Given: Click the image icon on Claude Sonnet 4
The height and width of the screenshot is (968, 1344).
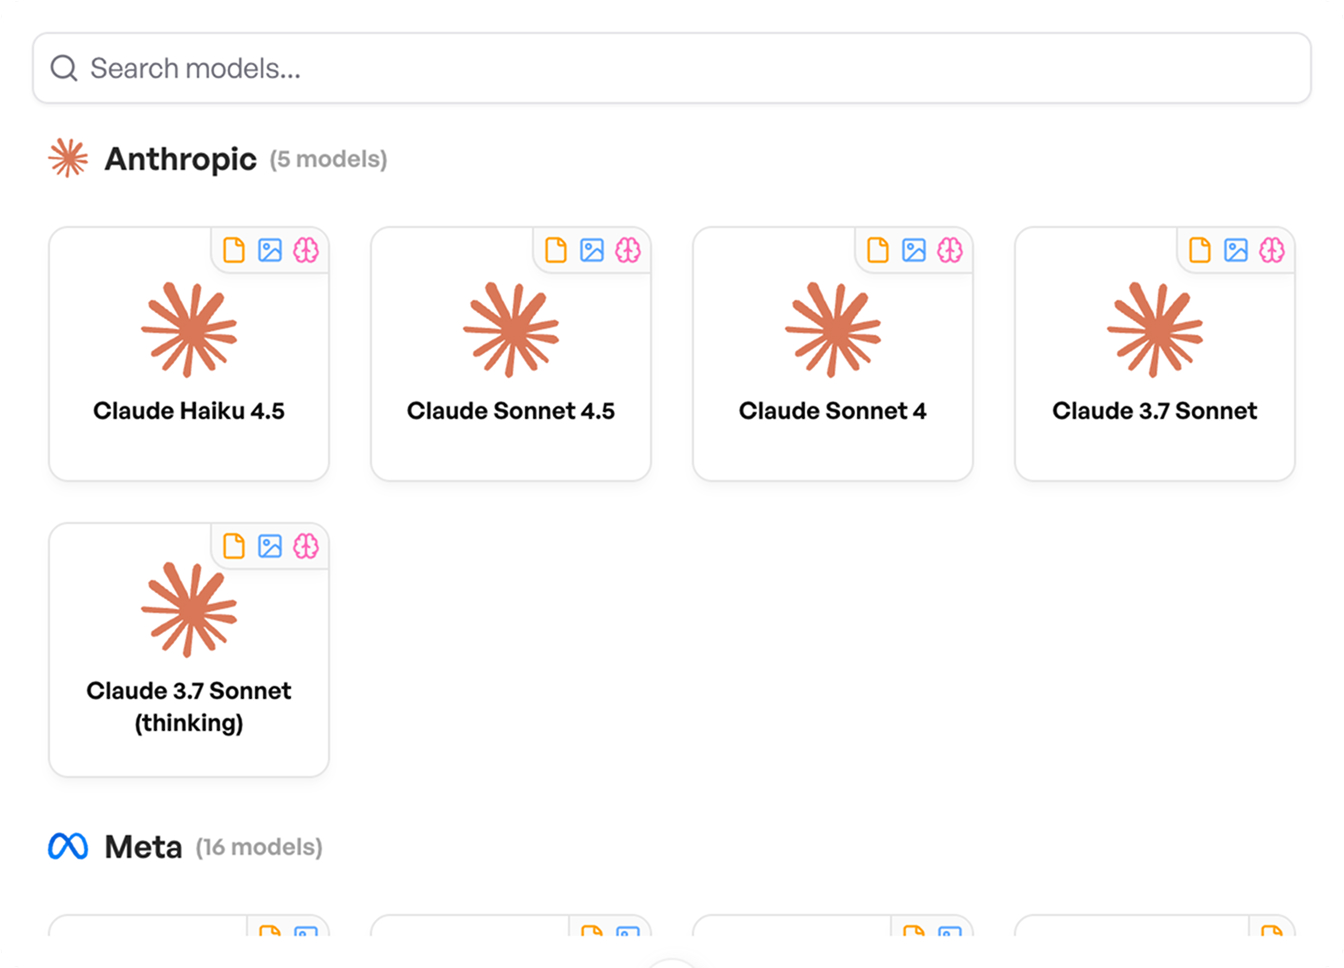Looking at the screenshot, I should 914,250.
